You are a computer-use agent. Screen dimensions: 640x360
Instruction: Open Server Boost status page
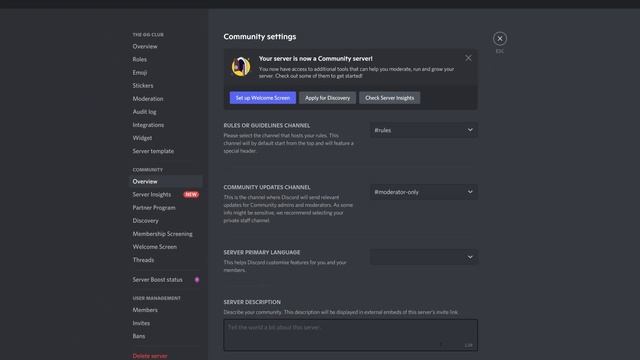coord(158,280)
